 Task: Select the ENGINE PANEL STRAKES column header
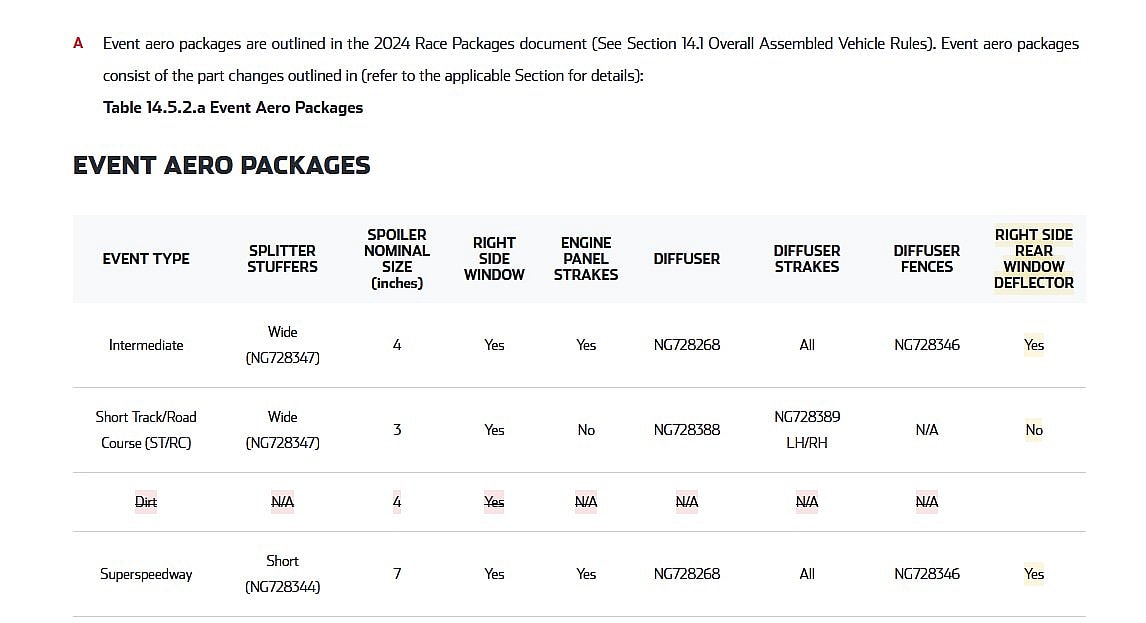(586, 258)
